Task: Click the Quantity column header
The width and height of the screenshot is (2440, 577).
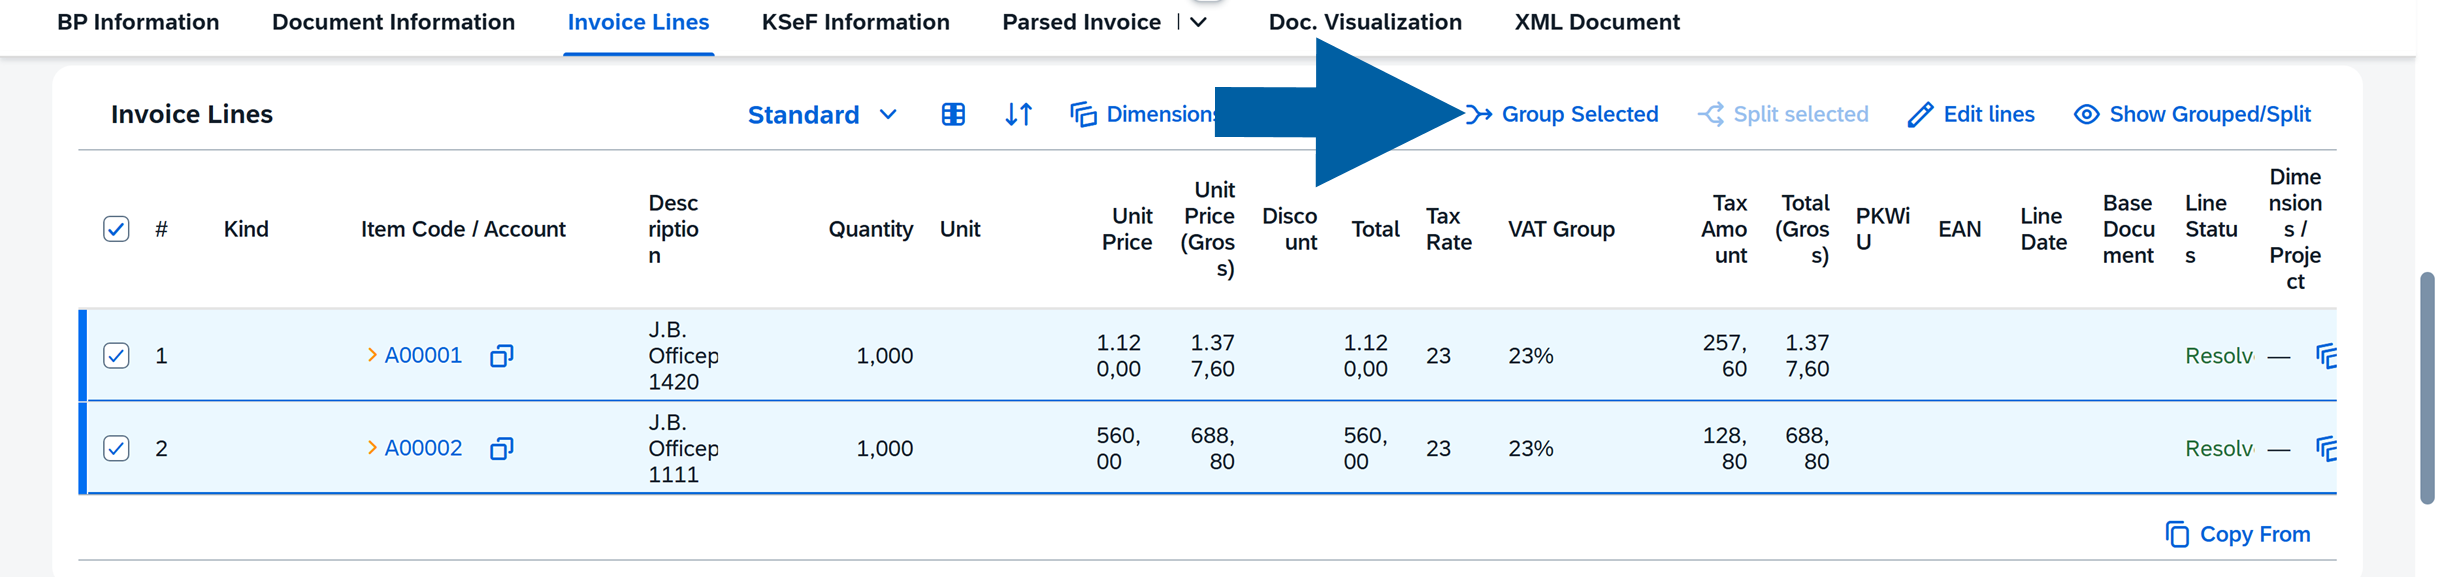Action: click(870, 230)
